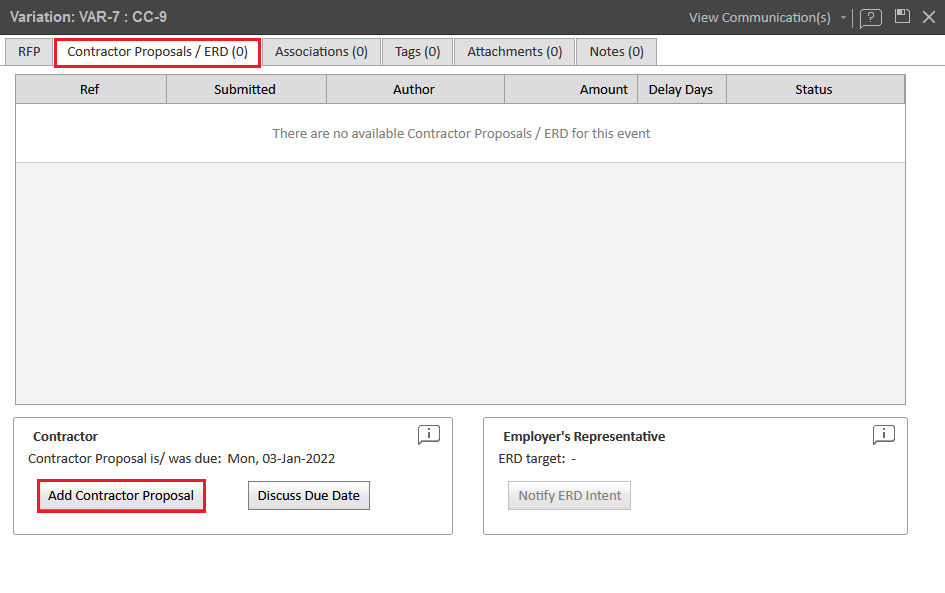Switch to Attachments (0) tab

pyautogui.click(x=514, y=52)
